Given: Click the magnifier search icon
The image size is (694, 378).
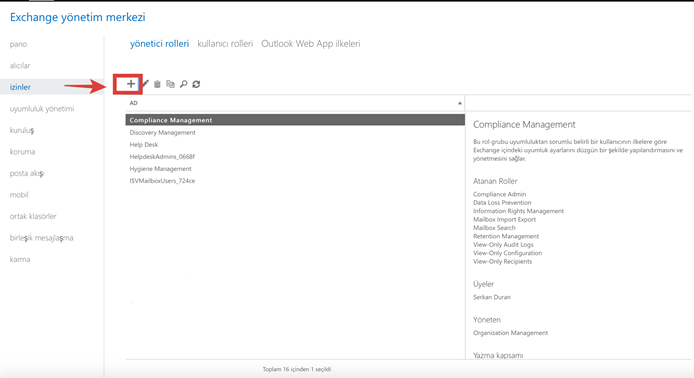Looking at the screenshot, I should (183, 84).
